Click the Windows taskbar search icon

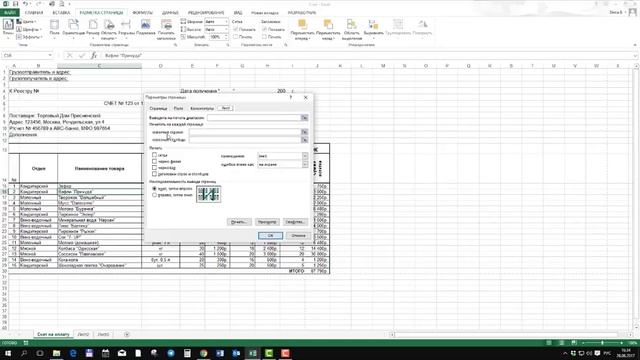click(x=24, y=353)
